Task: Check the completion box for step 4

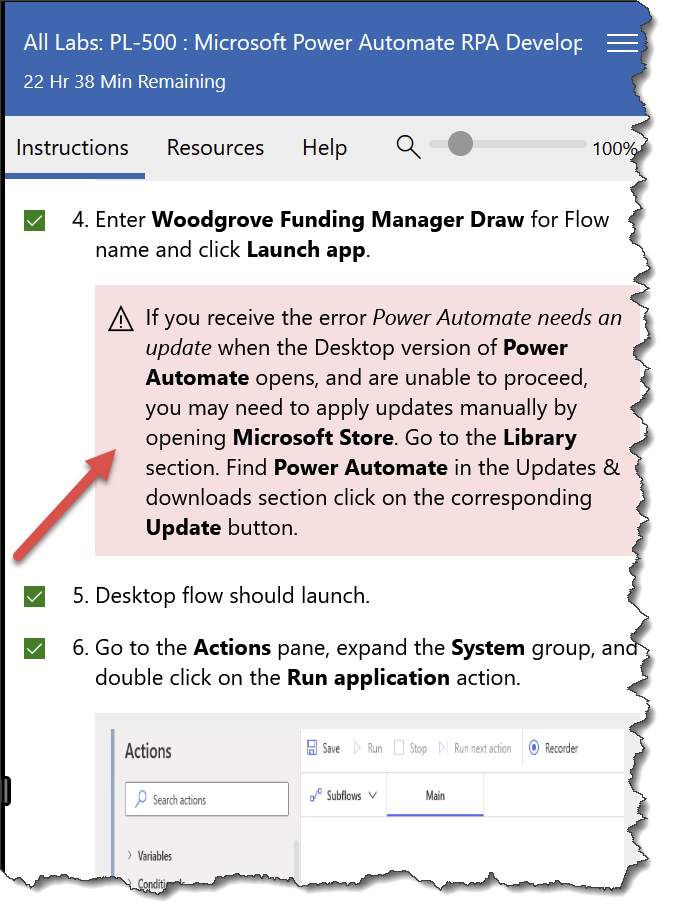Action: pyautogui.click(x=34, y=220)
